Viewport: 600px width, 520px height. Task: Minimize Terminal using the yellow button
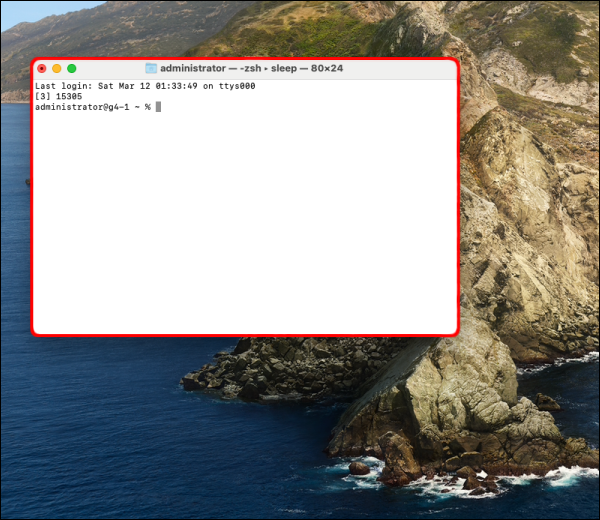coord(57,68)
